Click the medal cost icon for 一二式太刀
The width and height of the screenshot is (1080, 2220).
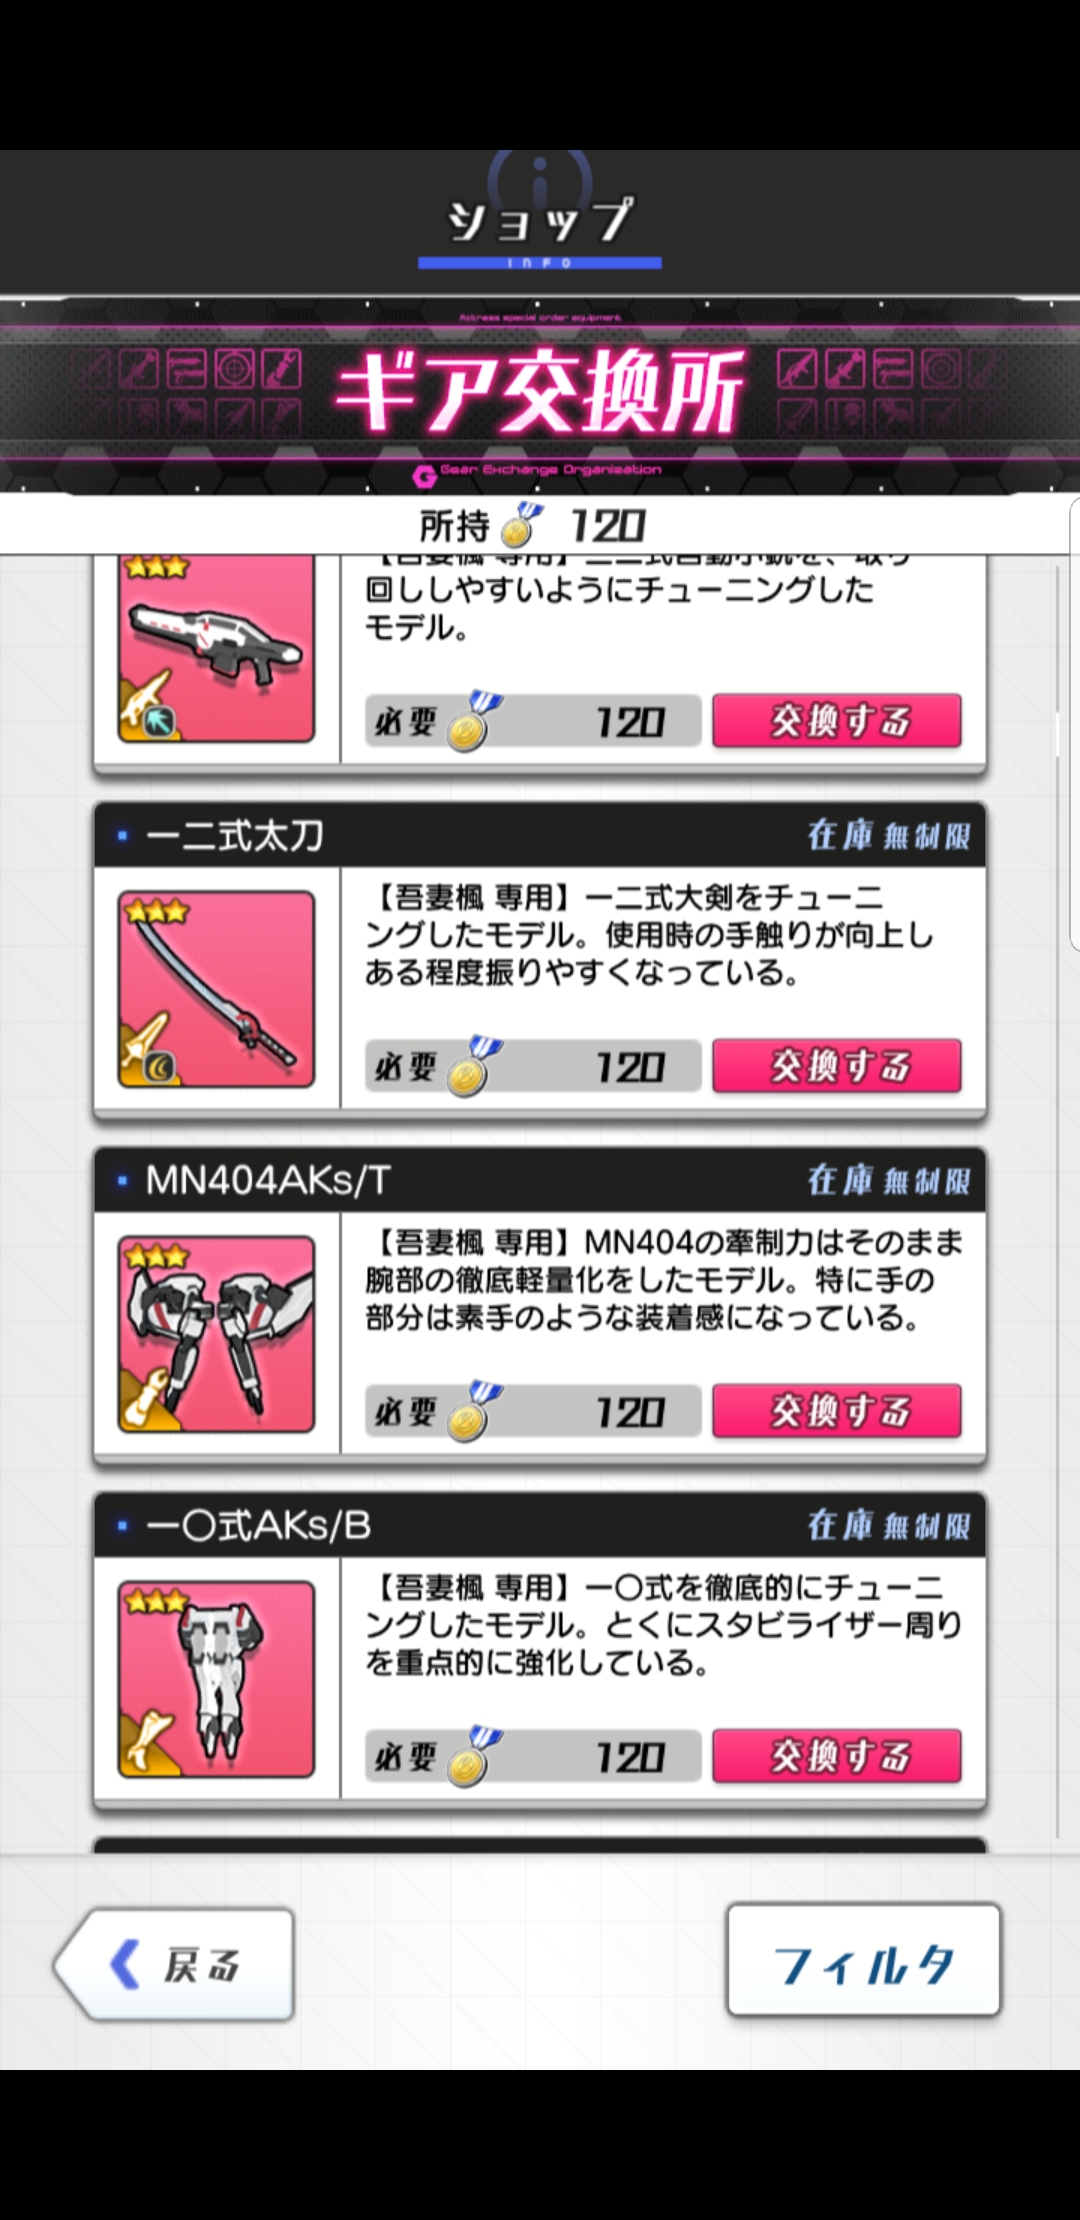tap(473, 1067)
